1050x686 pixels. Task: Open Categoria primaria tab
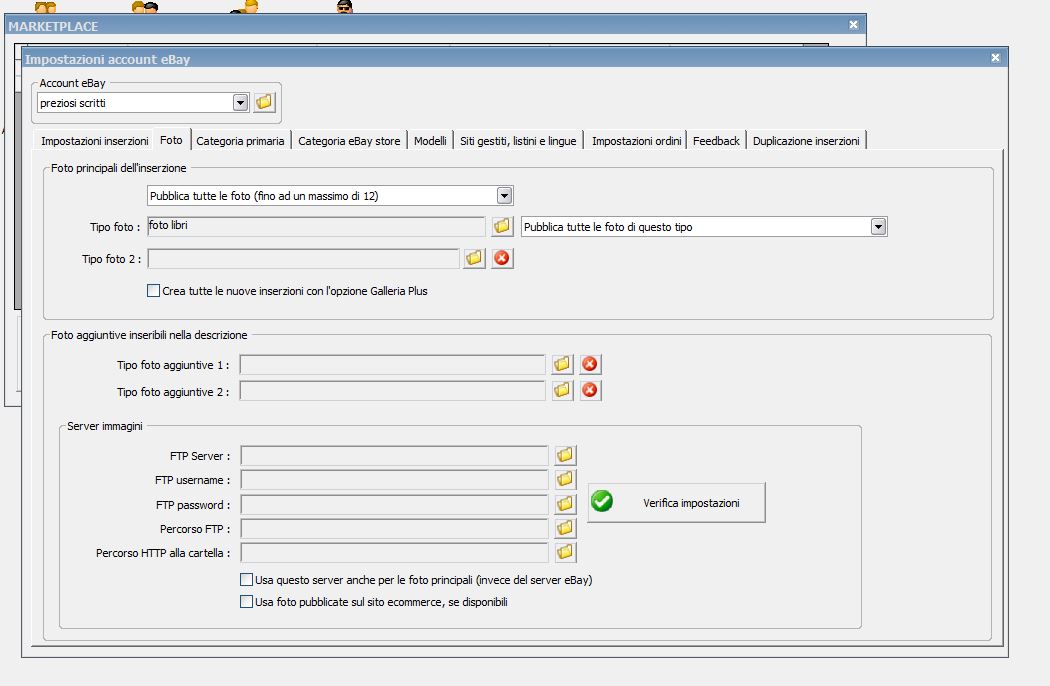coord(240,141)
